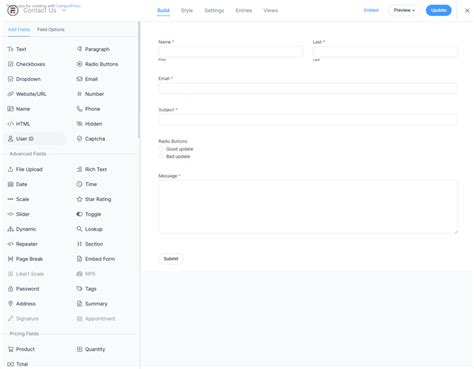Insert a Dynamic field
Image resolution: width=474 pixels, height=369 pixels.
click(22, 229)
